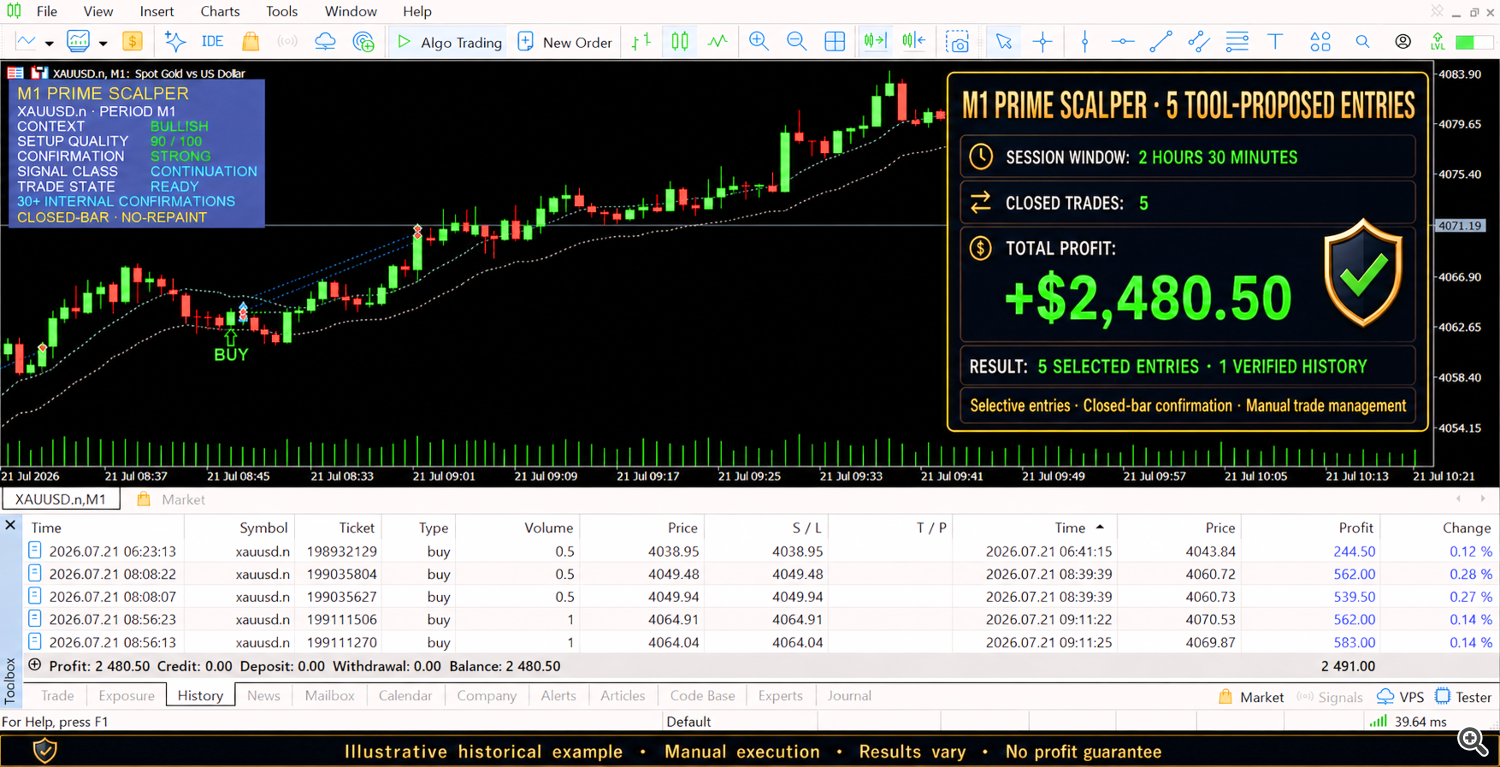Viewport: 1500px width, 767px height.
Task: Open the MQL5 IDE editor
Action: (212, 41)
